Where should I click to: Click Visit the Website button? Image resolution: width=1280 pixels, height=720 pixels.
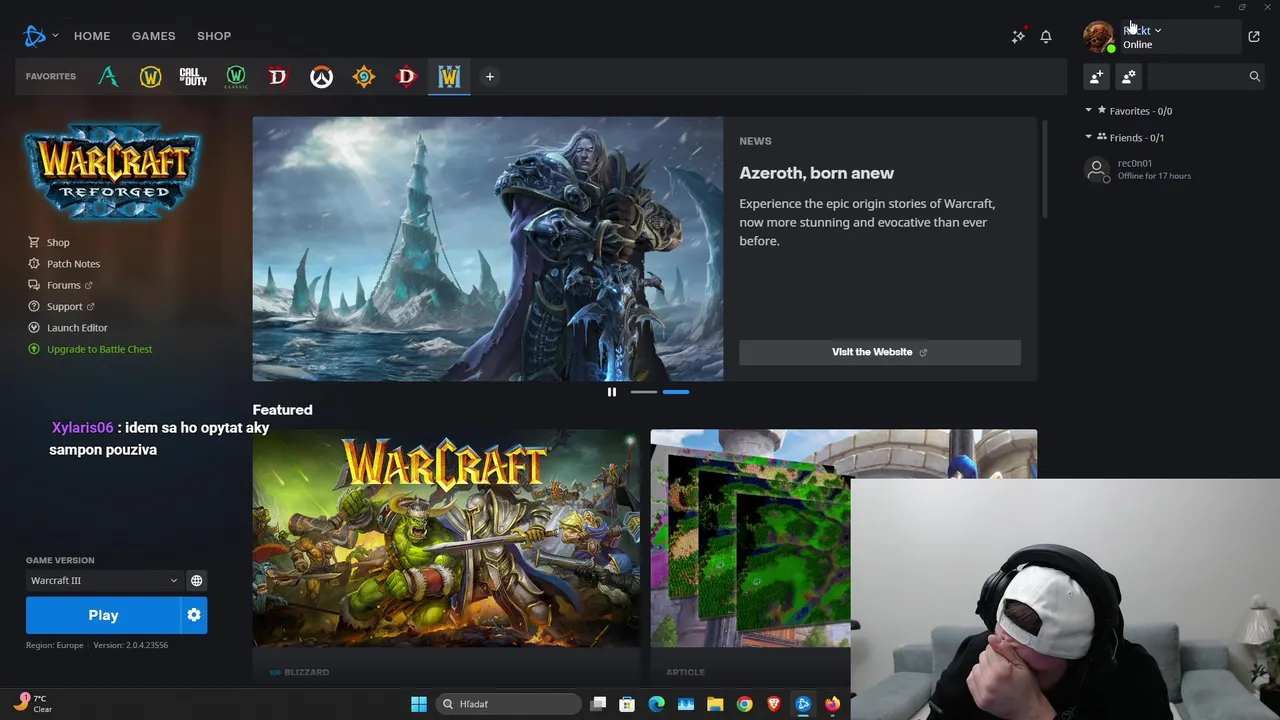[x=880, y=352]
